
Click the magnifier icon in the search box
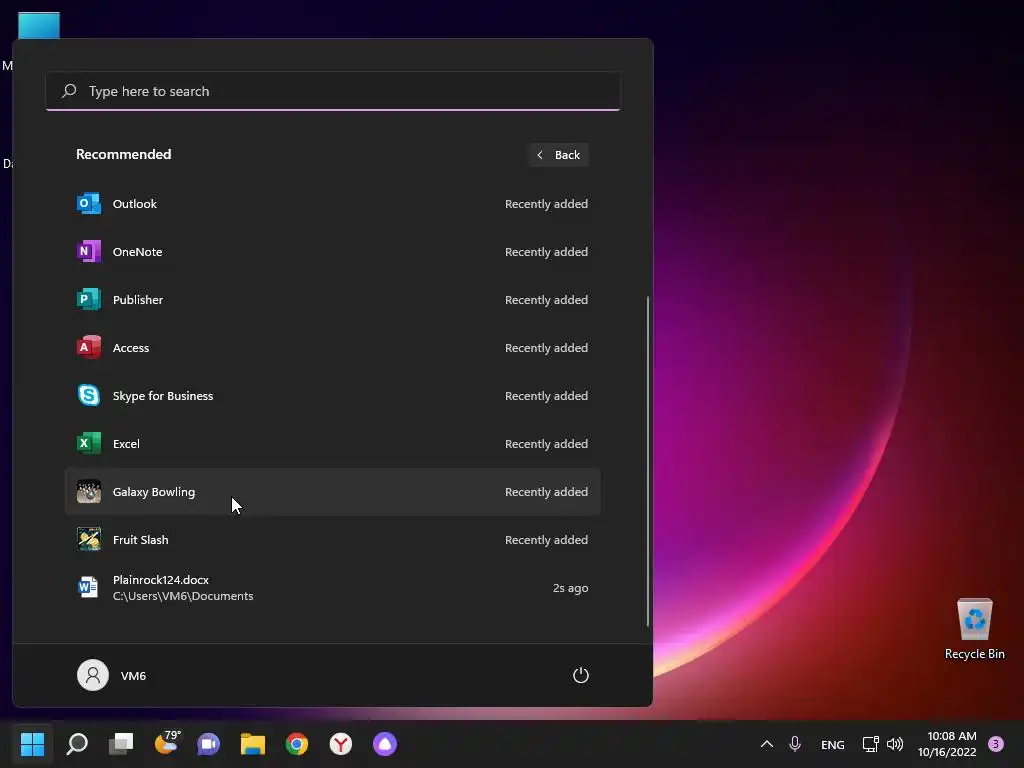click(x=69, y=91)
